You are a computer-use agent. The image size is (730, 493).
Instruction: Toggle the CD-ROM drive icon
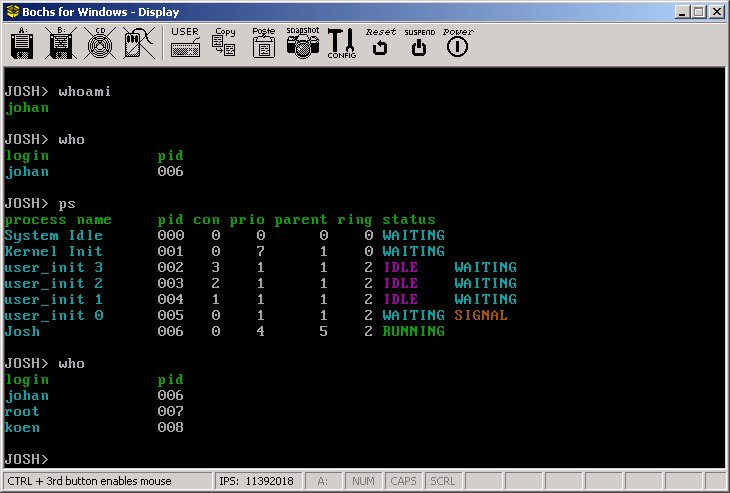[100, 43]
